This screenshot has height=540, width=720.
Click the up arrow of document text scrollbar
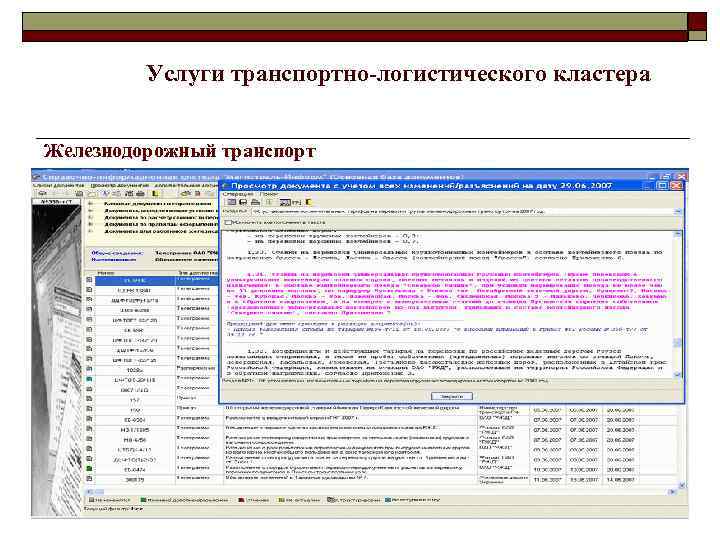pyautogui.click(x=677, y=234)
